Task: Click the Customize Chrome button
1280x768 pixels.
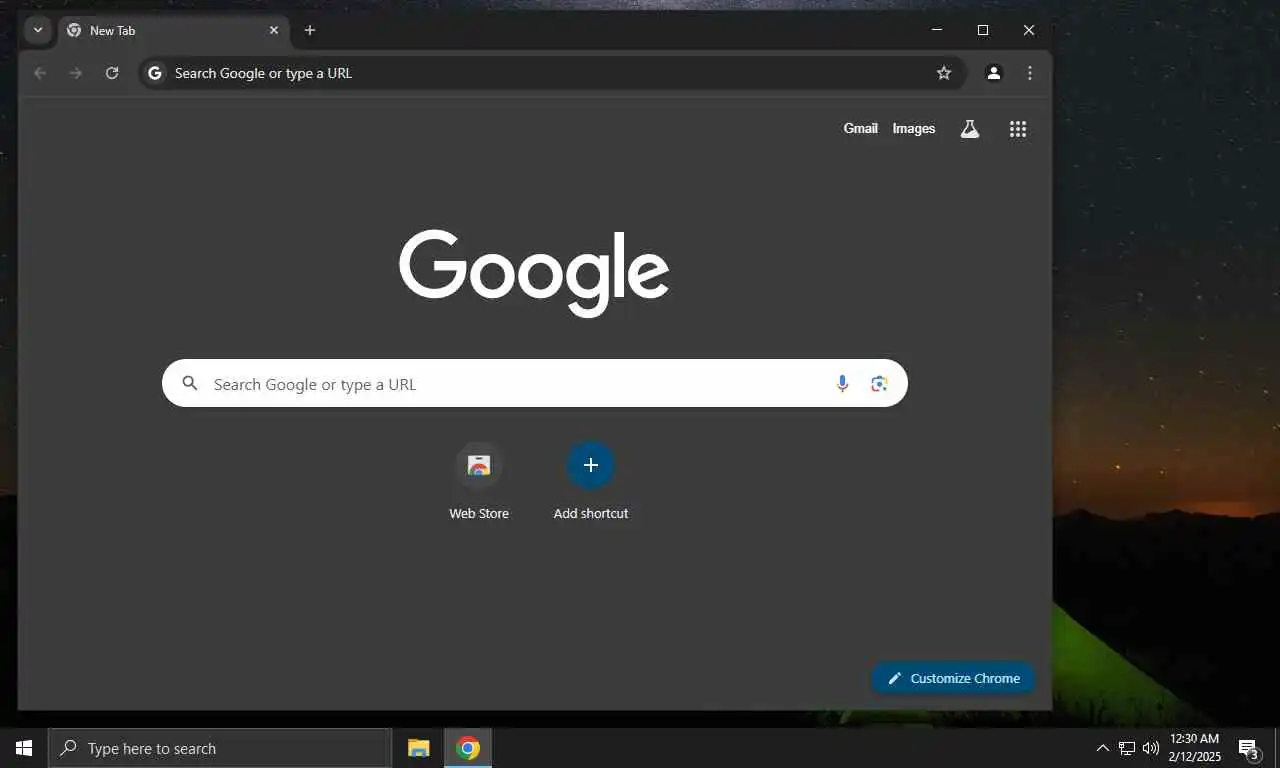Action: (x=953, y=678)
